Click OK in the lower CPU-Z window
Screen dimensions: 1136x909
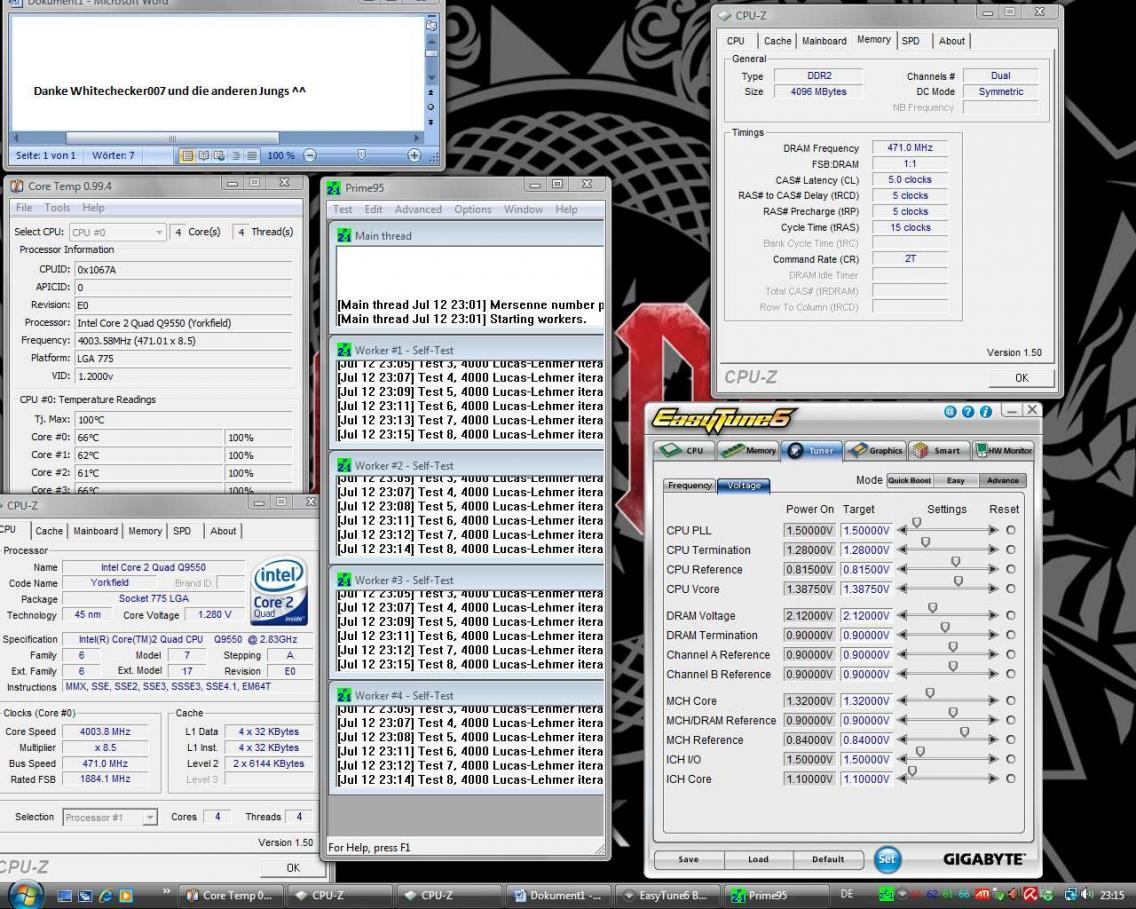(x=293, y=868)
